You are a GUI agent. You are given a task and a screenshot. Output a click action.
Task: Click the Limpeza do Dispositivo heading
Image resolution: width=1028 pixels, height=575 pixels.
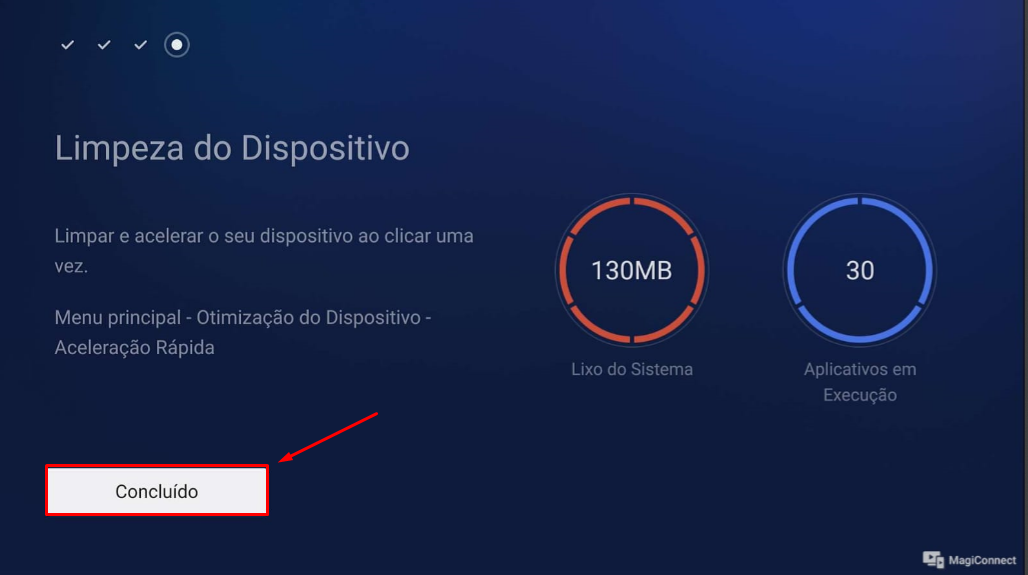[232, 148]
